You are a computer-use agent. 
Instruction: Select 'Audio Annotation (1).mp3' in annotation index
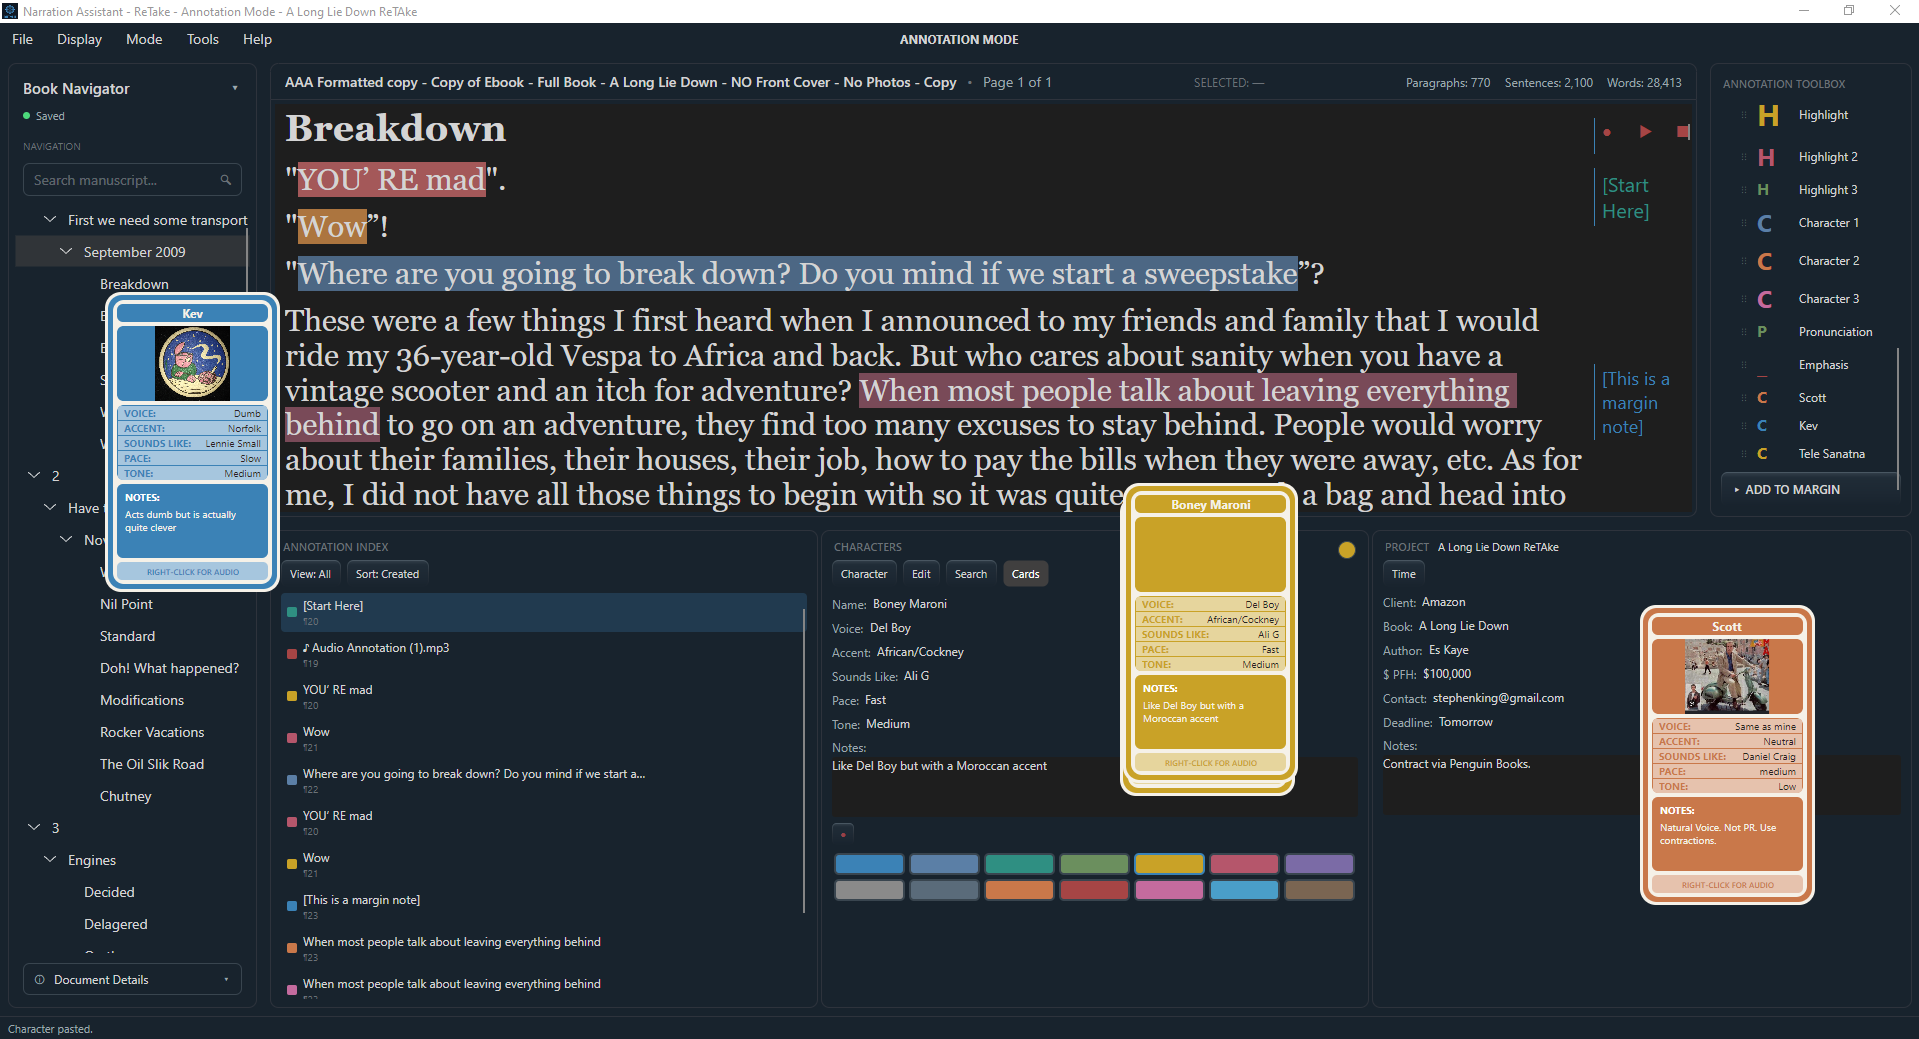[544, 654]
